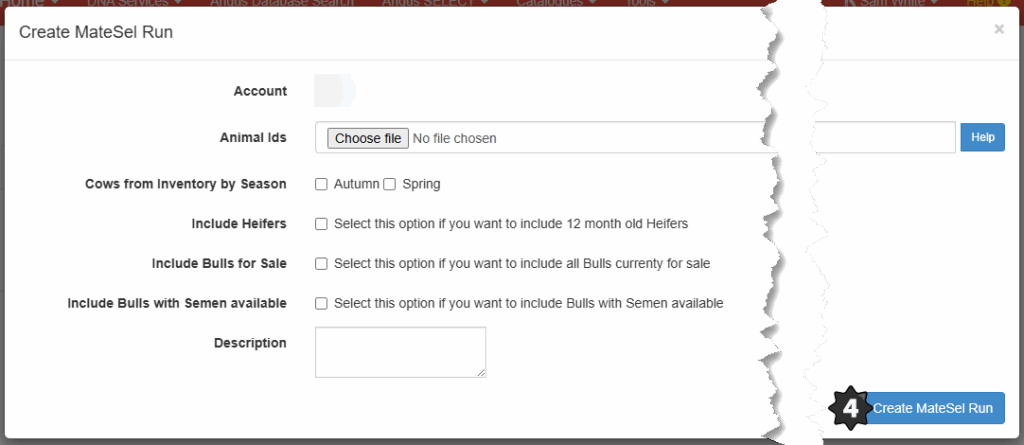Image resolution: width=1024 pixels, height=445 pixels.
Task: Click inside the Description text box
Action: pos(400,352)
